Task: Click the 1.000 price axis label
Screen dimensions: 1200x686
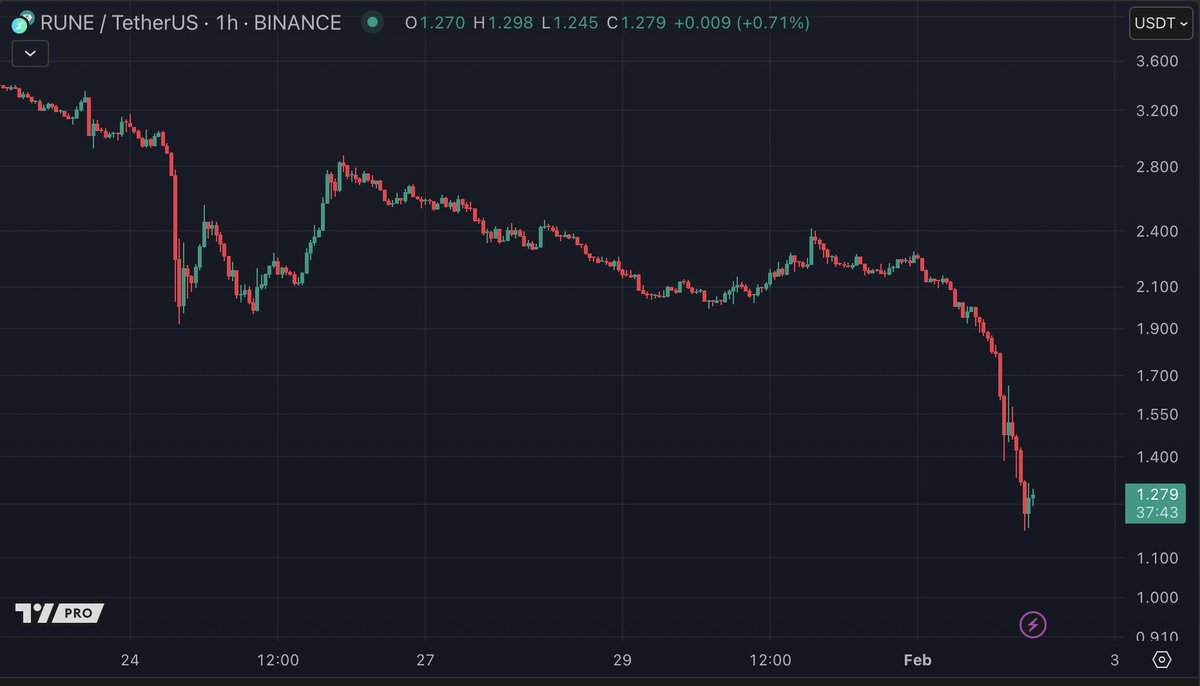Action: coord(1158,598)
